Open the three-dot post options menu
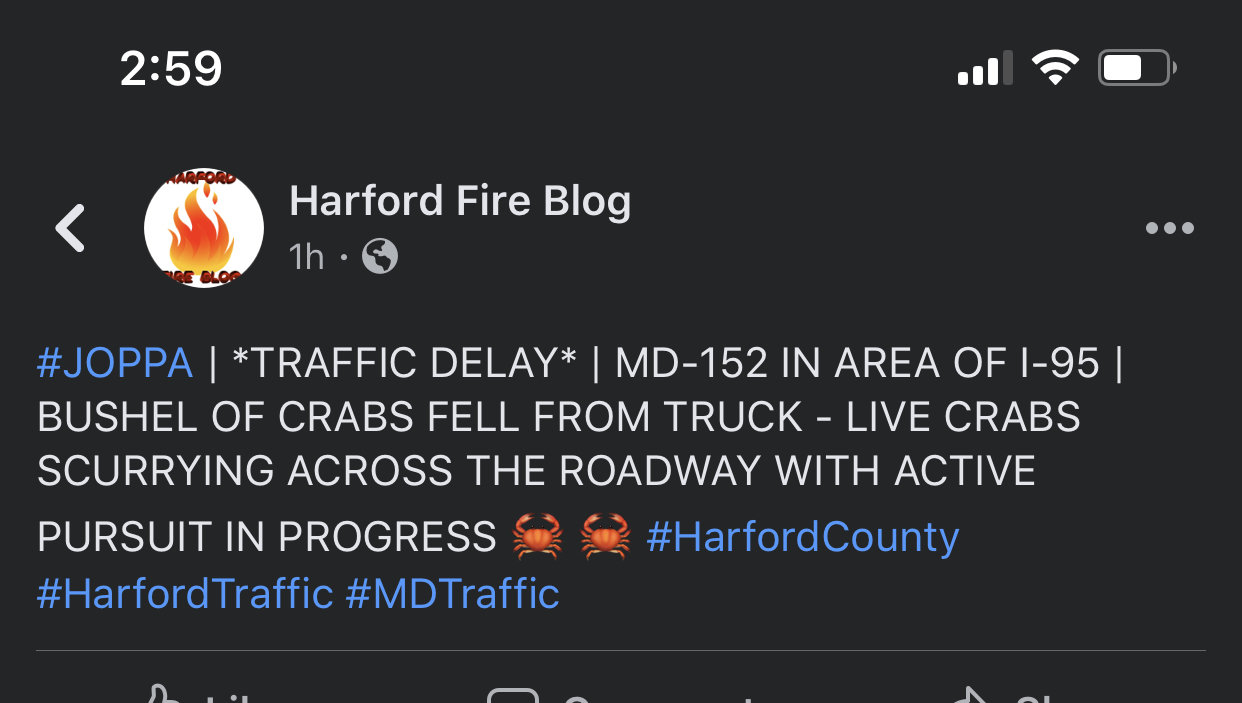Viewport: 1242px width, 703px height. pyautogui.click(x=1170, y=228)
